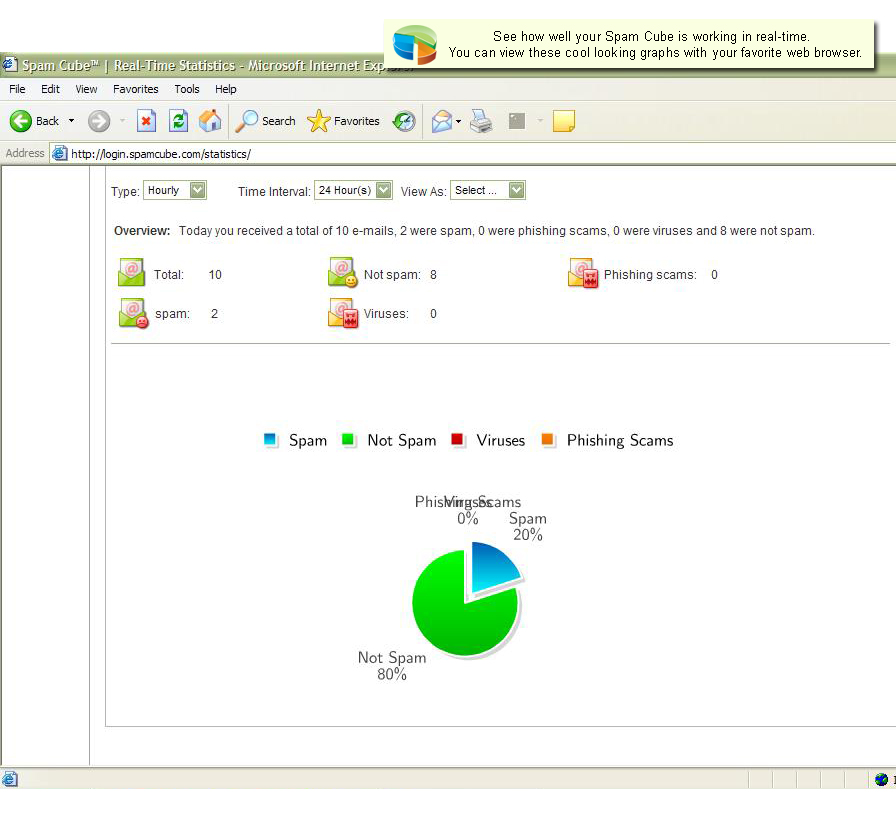Open the Favorites menu
896x830 pixels.
tap(135, 89)
